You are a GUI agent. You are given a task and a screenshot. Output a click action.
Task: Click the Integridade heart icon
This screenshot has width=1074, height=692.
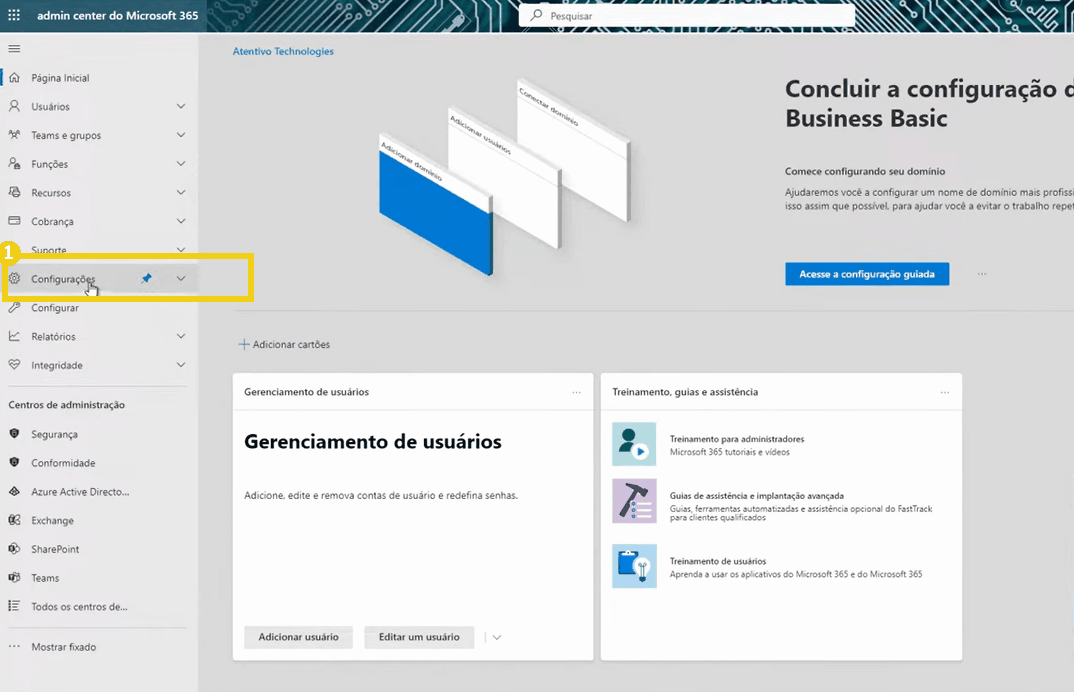click(x=14, y=365)
